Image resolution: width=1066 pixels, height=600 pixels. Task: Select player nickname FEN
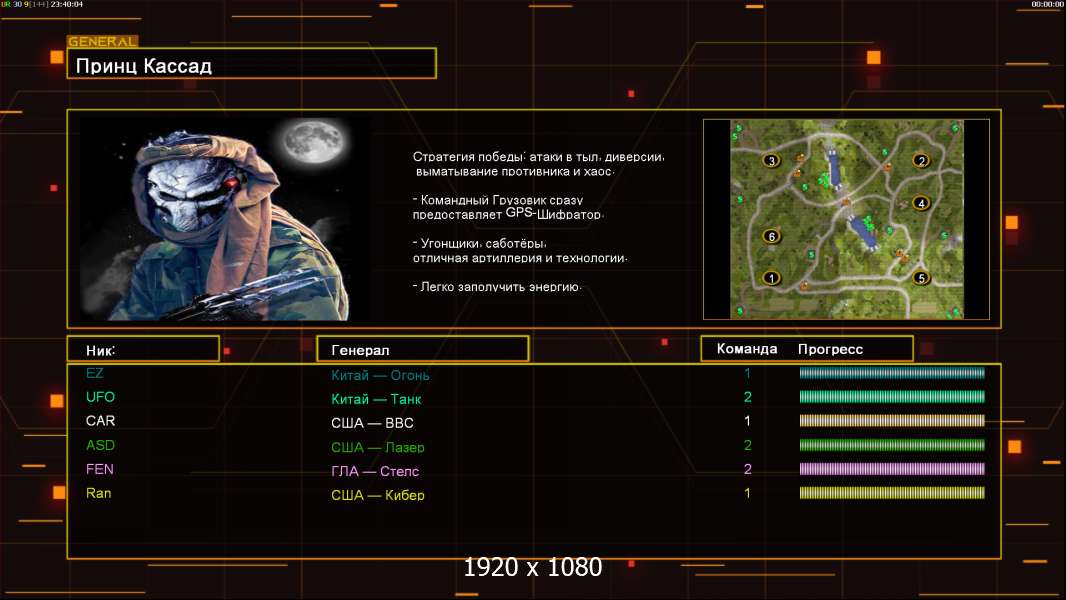[x=99, y=469]
